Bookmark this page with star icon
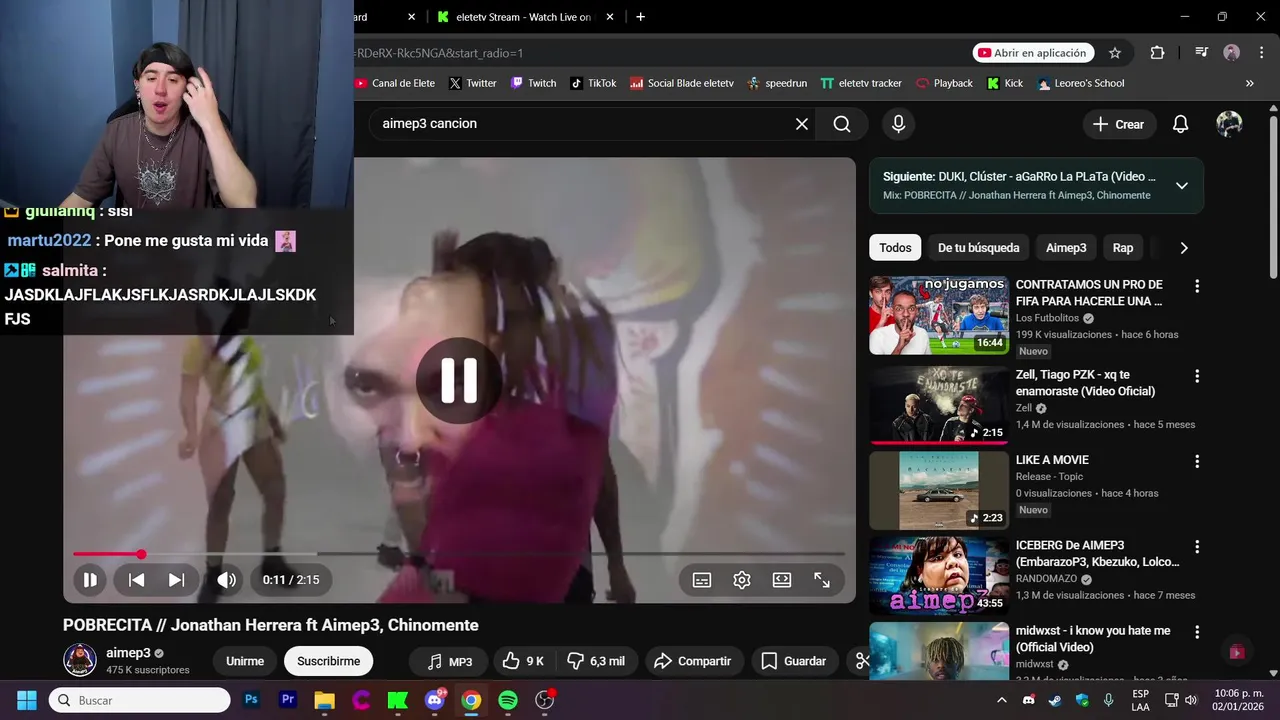 pos(1115,53)
